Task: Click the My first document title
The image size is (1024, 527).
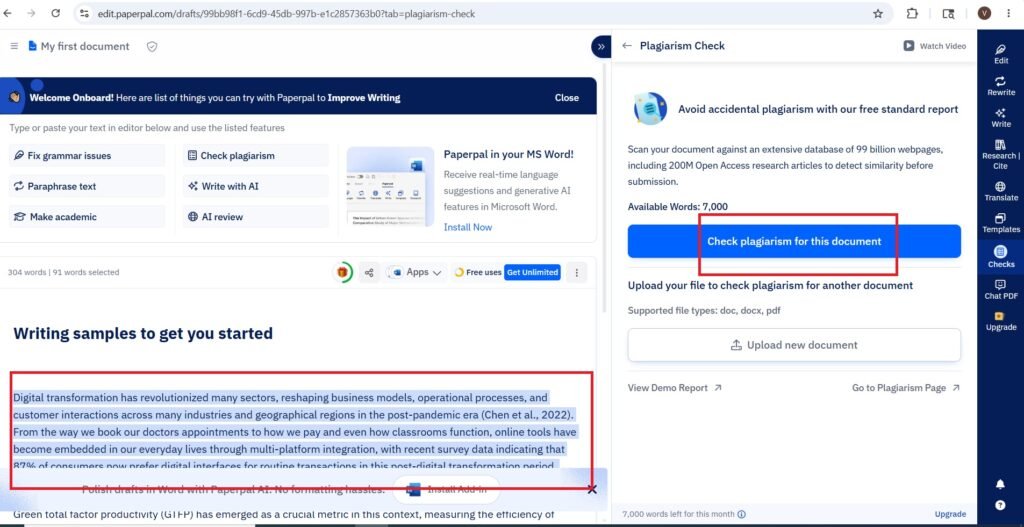Action: (85, 46)
